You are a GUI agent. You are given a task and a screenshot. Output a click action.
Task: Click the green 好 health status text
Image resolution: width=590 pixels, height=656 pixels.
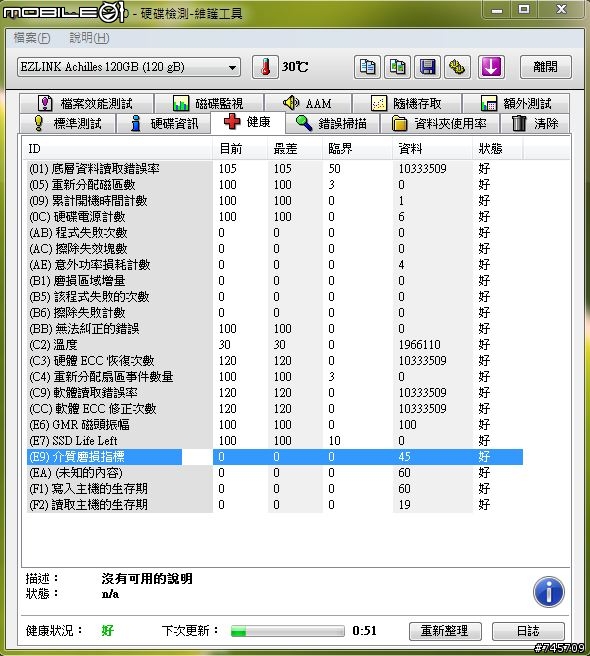click(108, 630)
